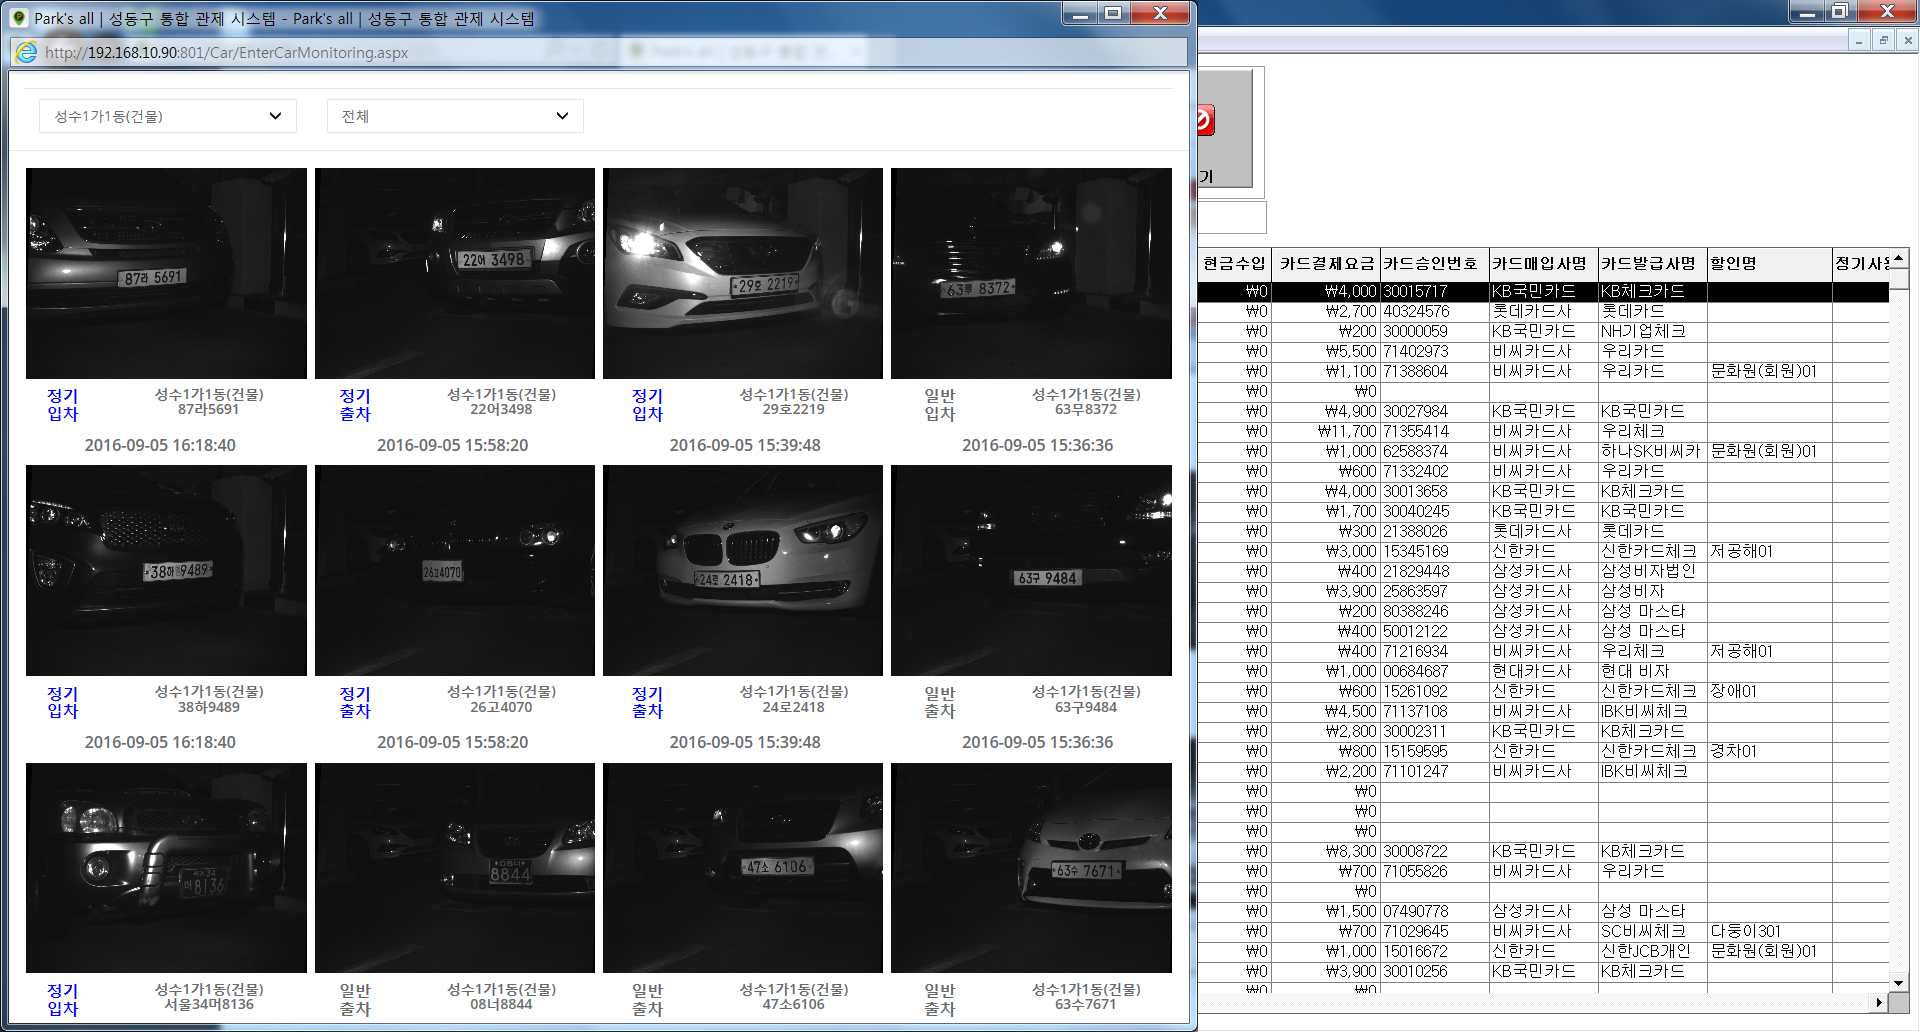
Task: Click 정기 입차 label for 29호2219
Action: click(647, 405)
